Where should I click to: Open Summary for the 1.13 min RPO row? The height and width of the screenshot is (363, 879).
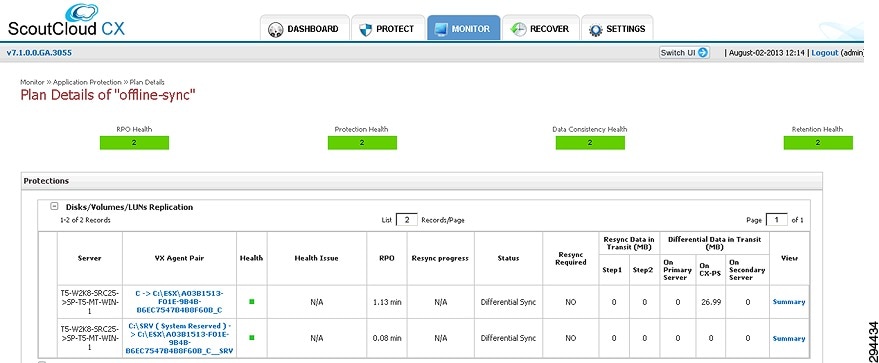tap(789, 301)
